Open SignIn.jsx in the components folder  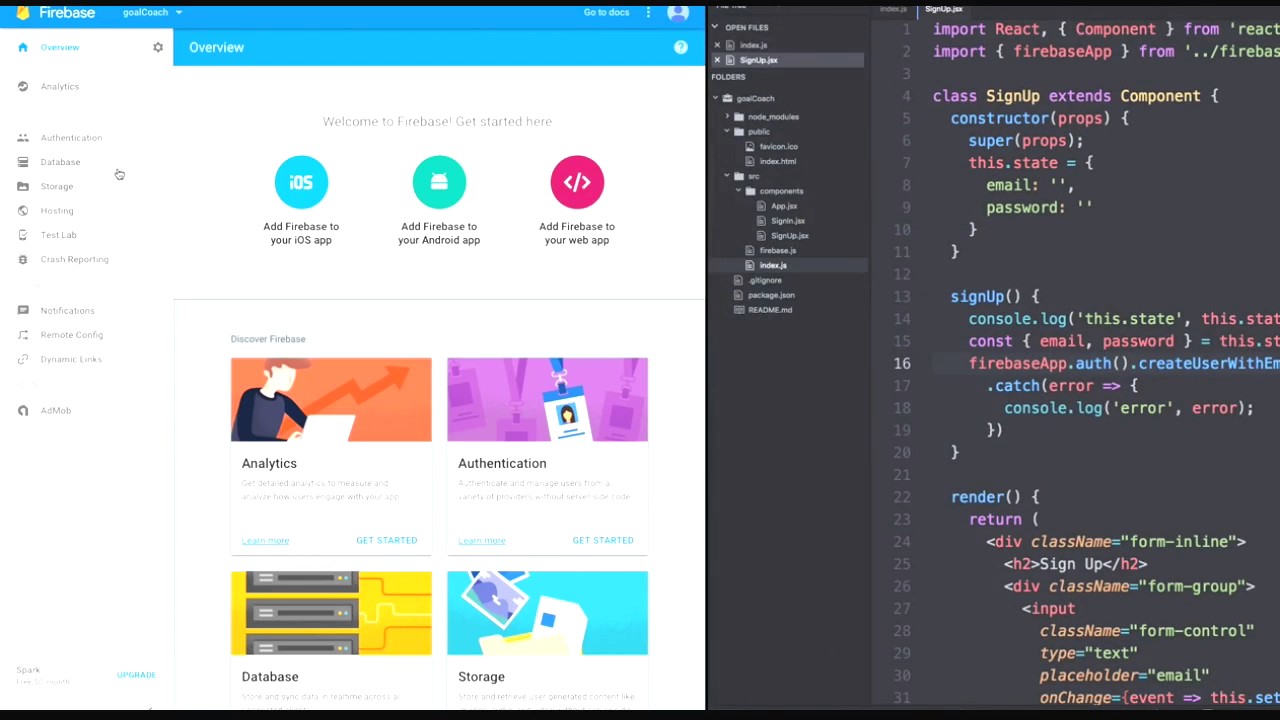tap(788, 221)
